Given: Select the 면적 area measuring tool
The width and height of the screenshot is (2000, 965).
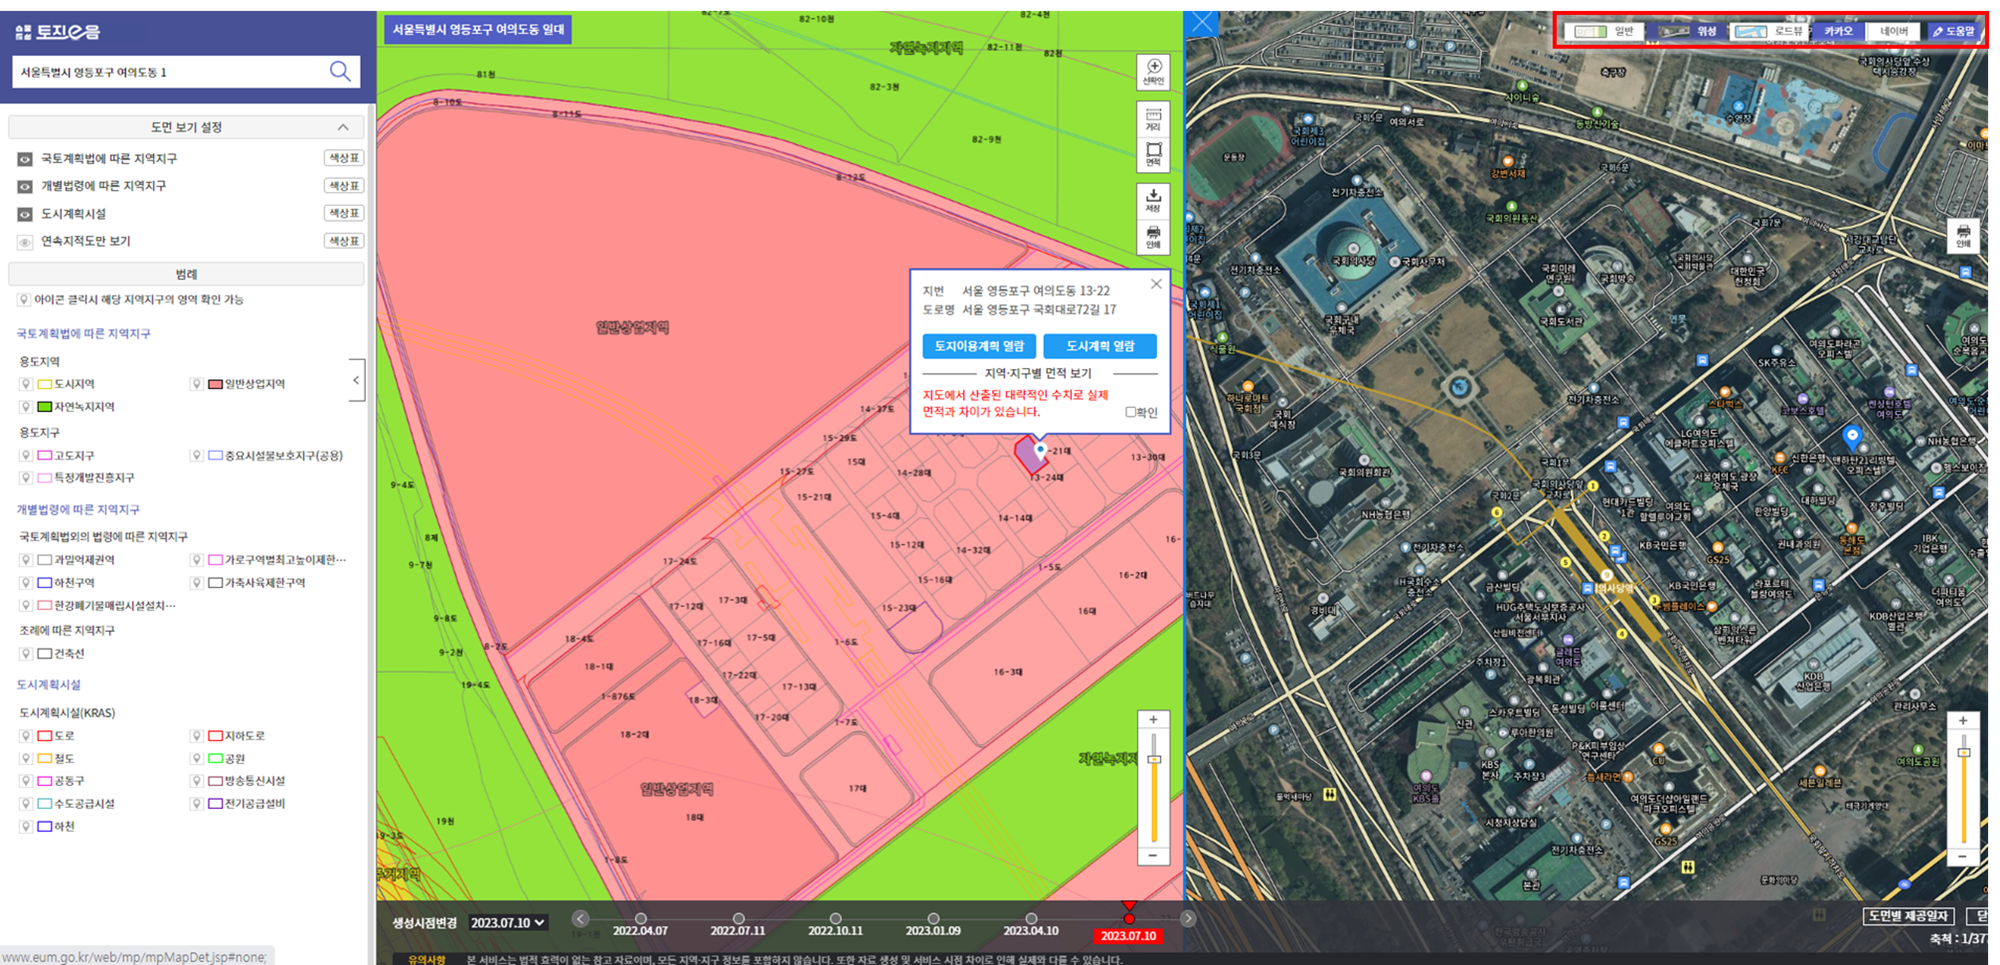Looking at the screenshot, I should click(1153, 154).
